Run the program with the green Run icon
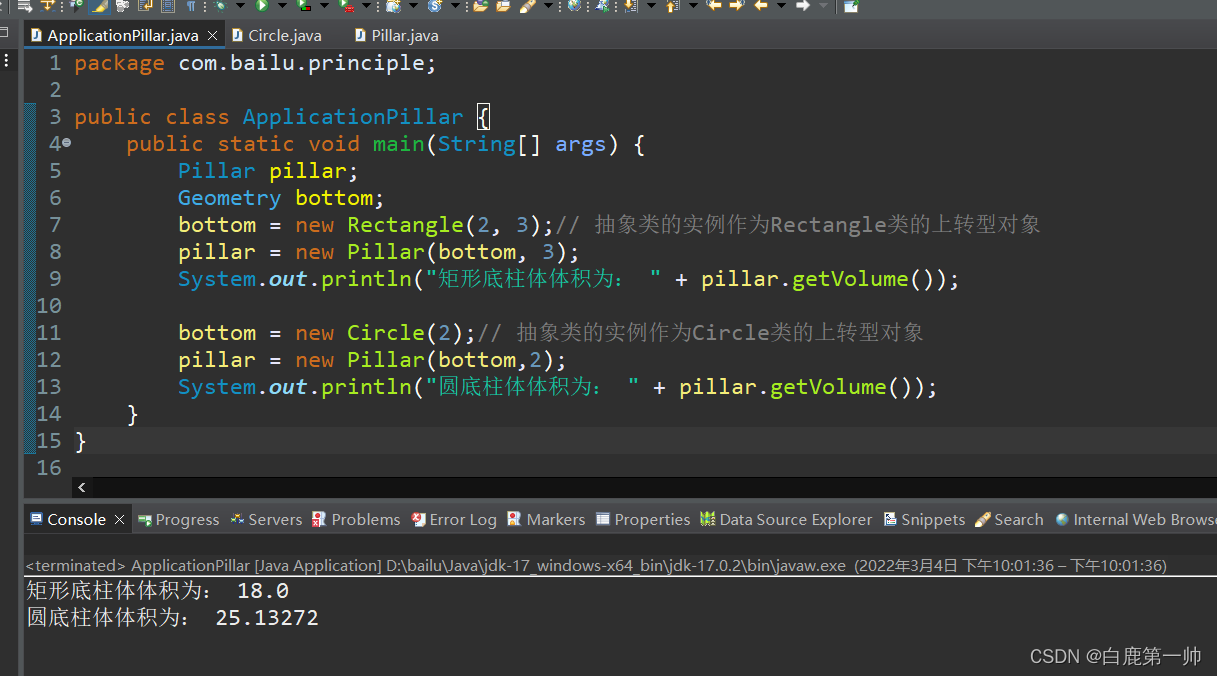The width and height of the screenshot is (1217, 676). [x=262, y=5]
